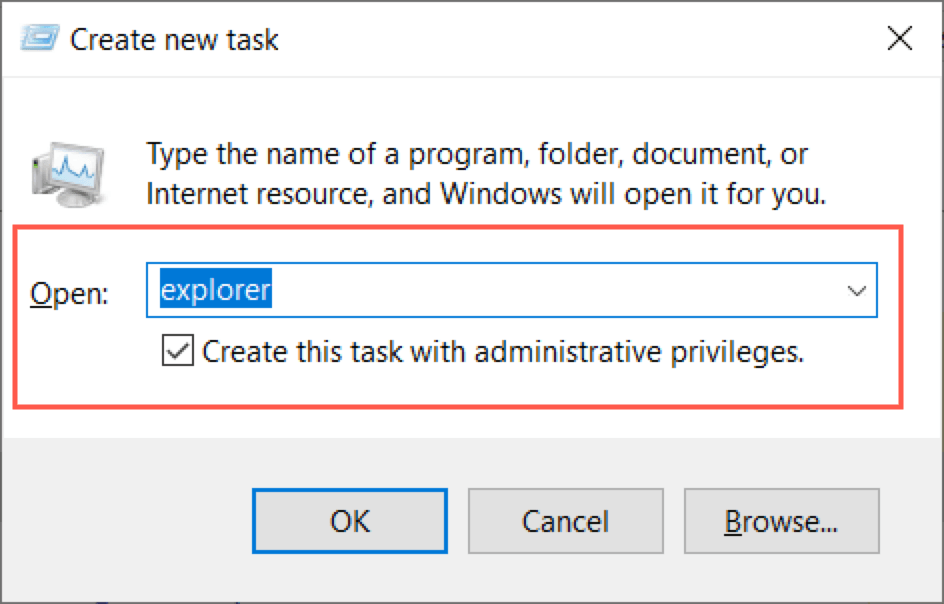Image resolution: width=944 pixels, height=604 pixels.
Task: Click the blank title bar area before the close button
Action: click(580, 40)
